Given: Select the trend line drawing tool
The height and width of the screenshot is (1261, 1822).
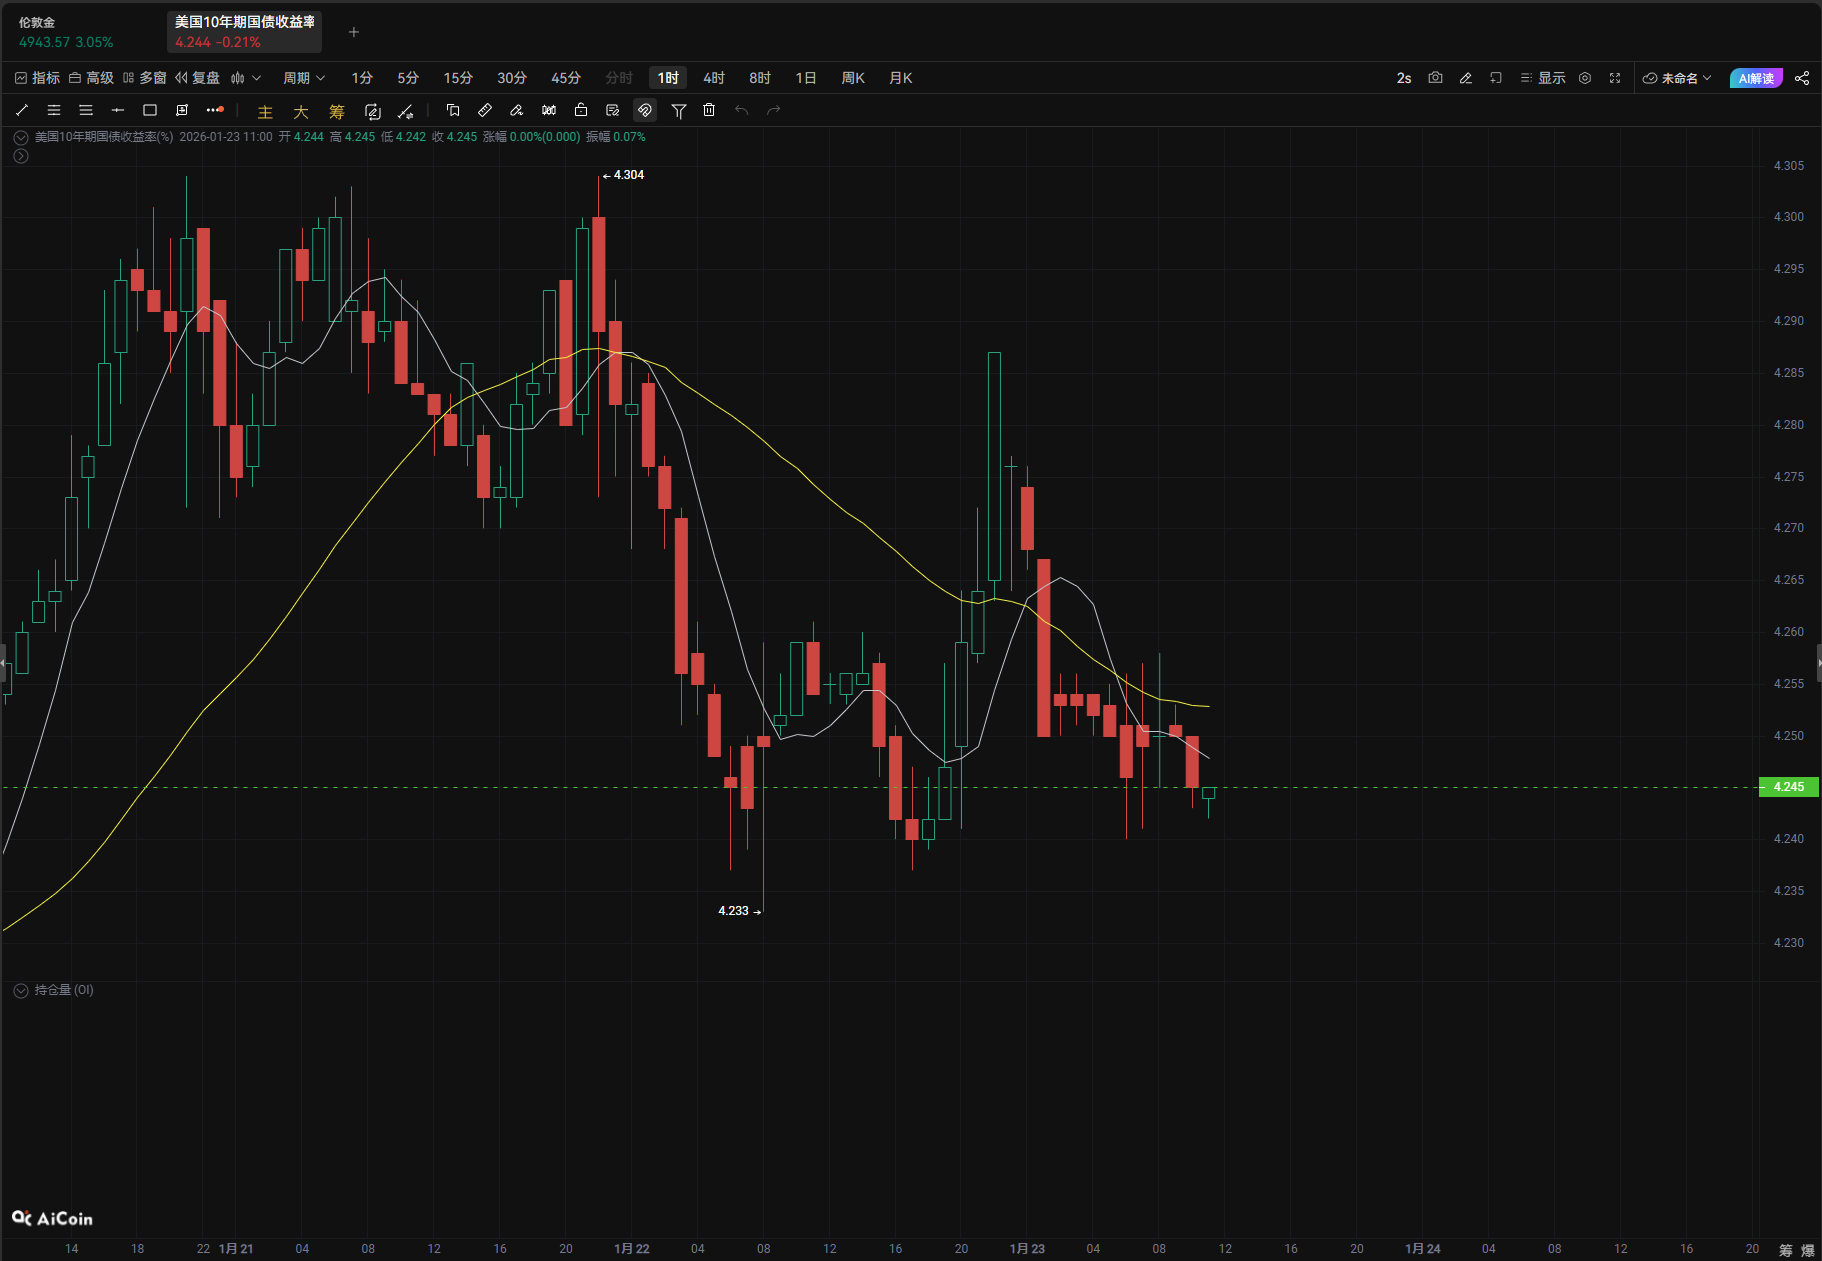Looking at the screenshot, I should point(22,110).
